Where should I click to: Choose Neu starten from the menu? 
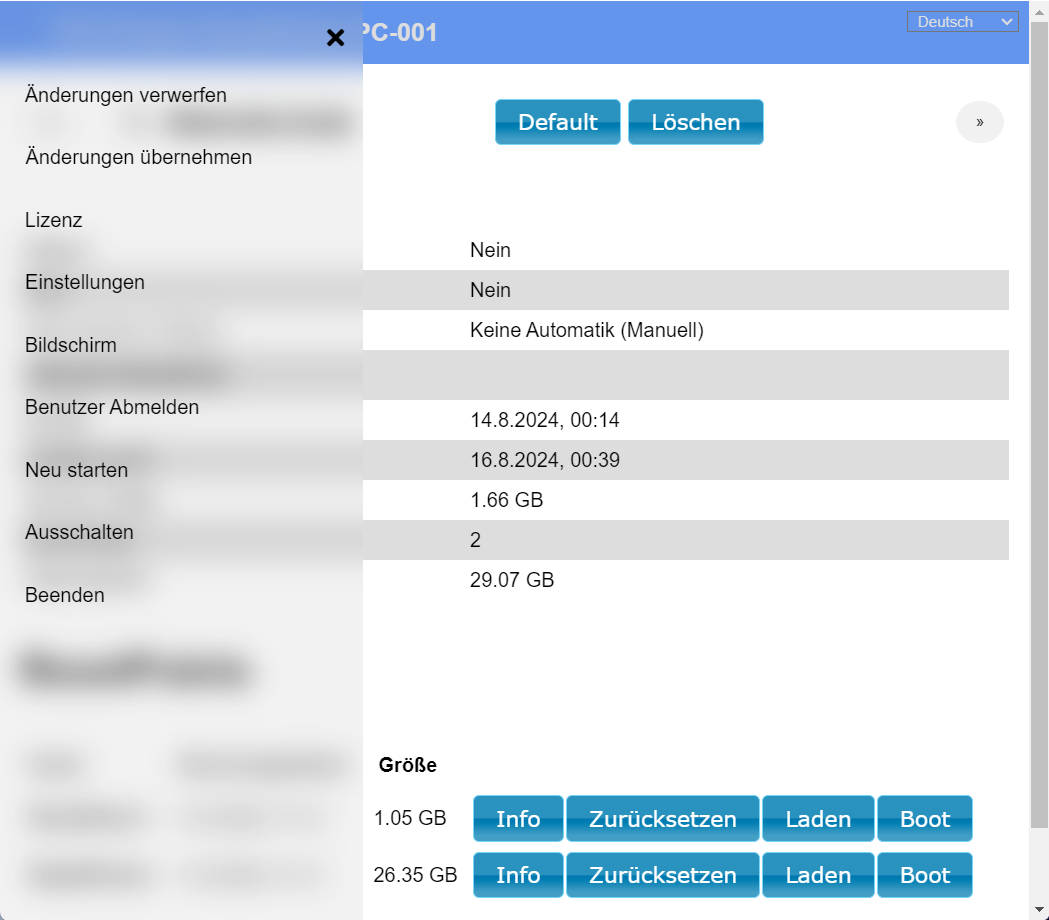77,470
